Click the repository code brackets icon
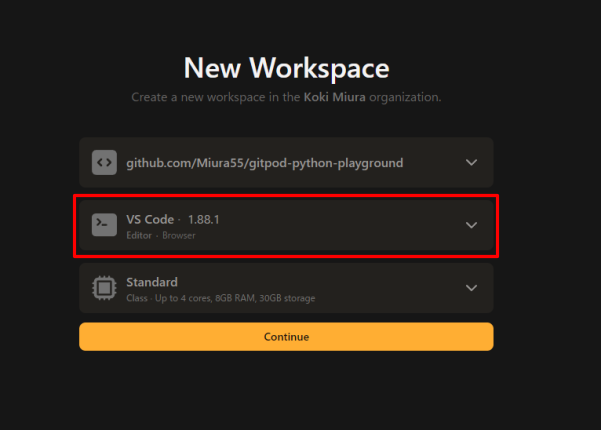Image resolution: width=601 pixels, height=430 pixels. (x=105, y=162)
